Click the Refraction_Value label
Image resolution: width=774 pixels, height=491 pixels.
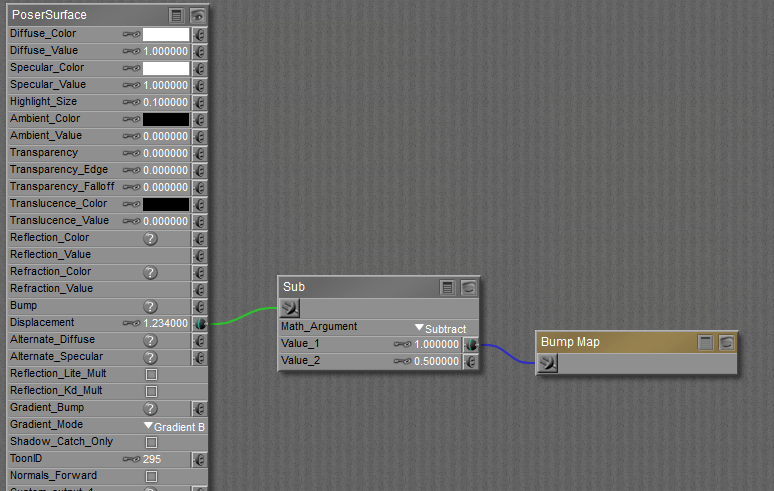51,289
